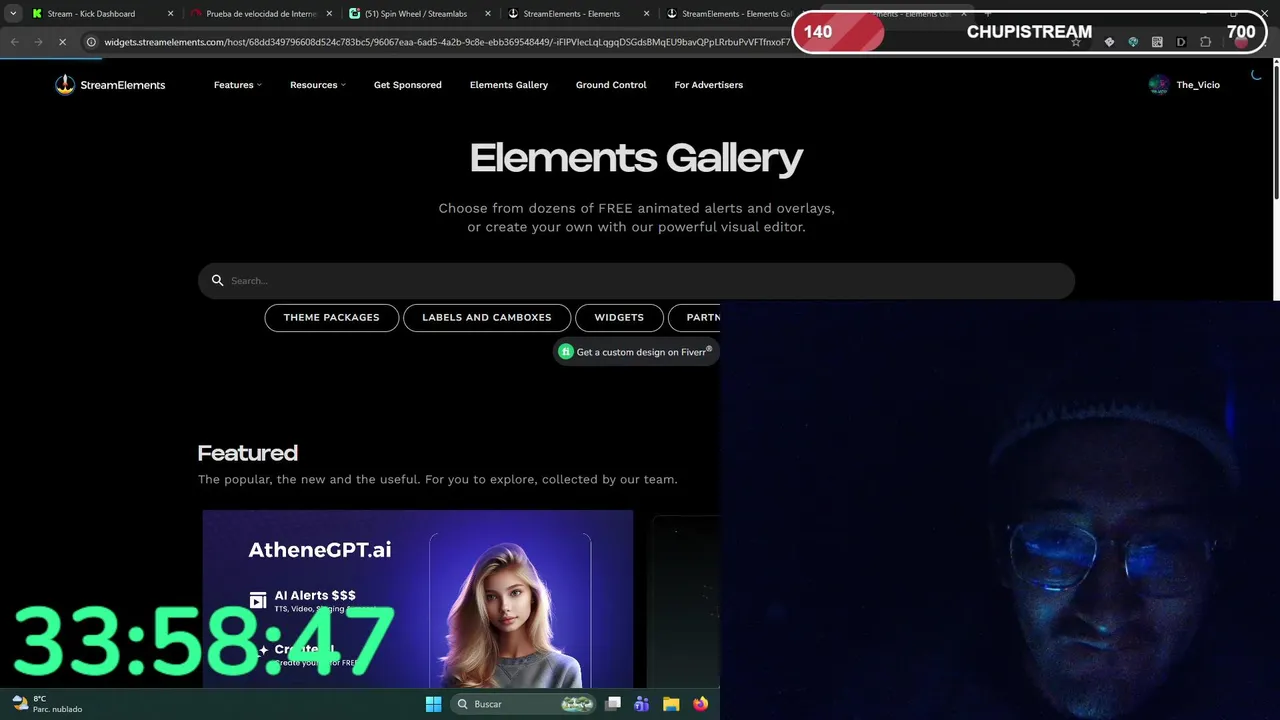This screenshot has height=720, width=1280.
Task: View site information icon in address bar
Action: click(x=91, y=42)
